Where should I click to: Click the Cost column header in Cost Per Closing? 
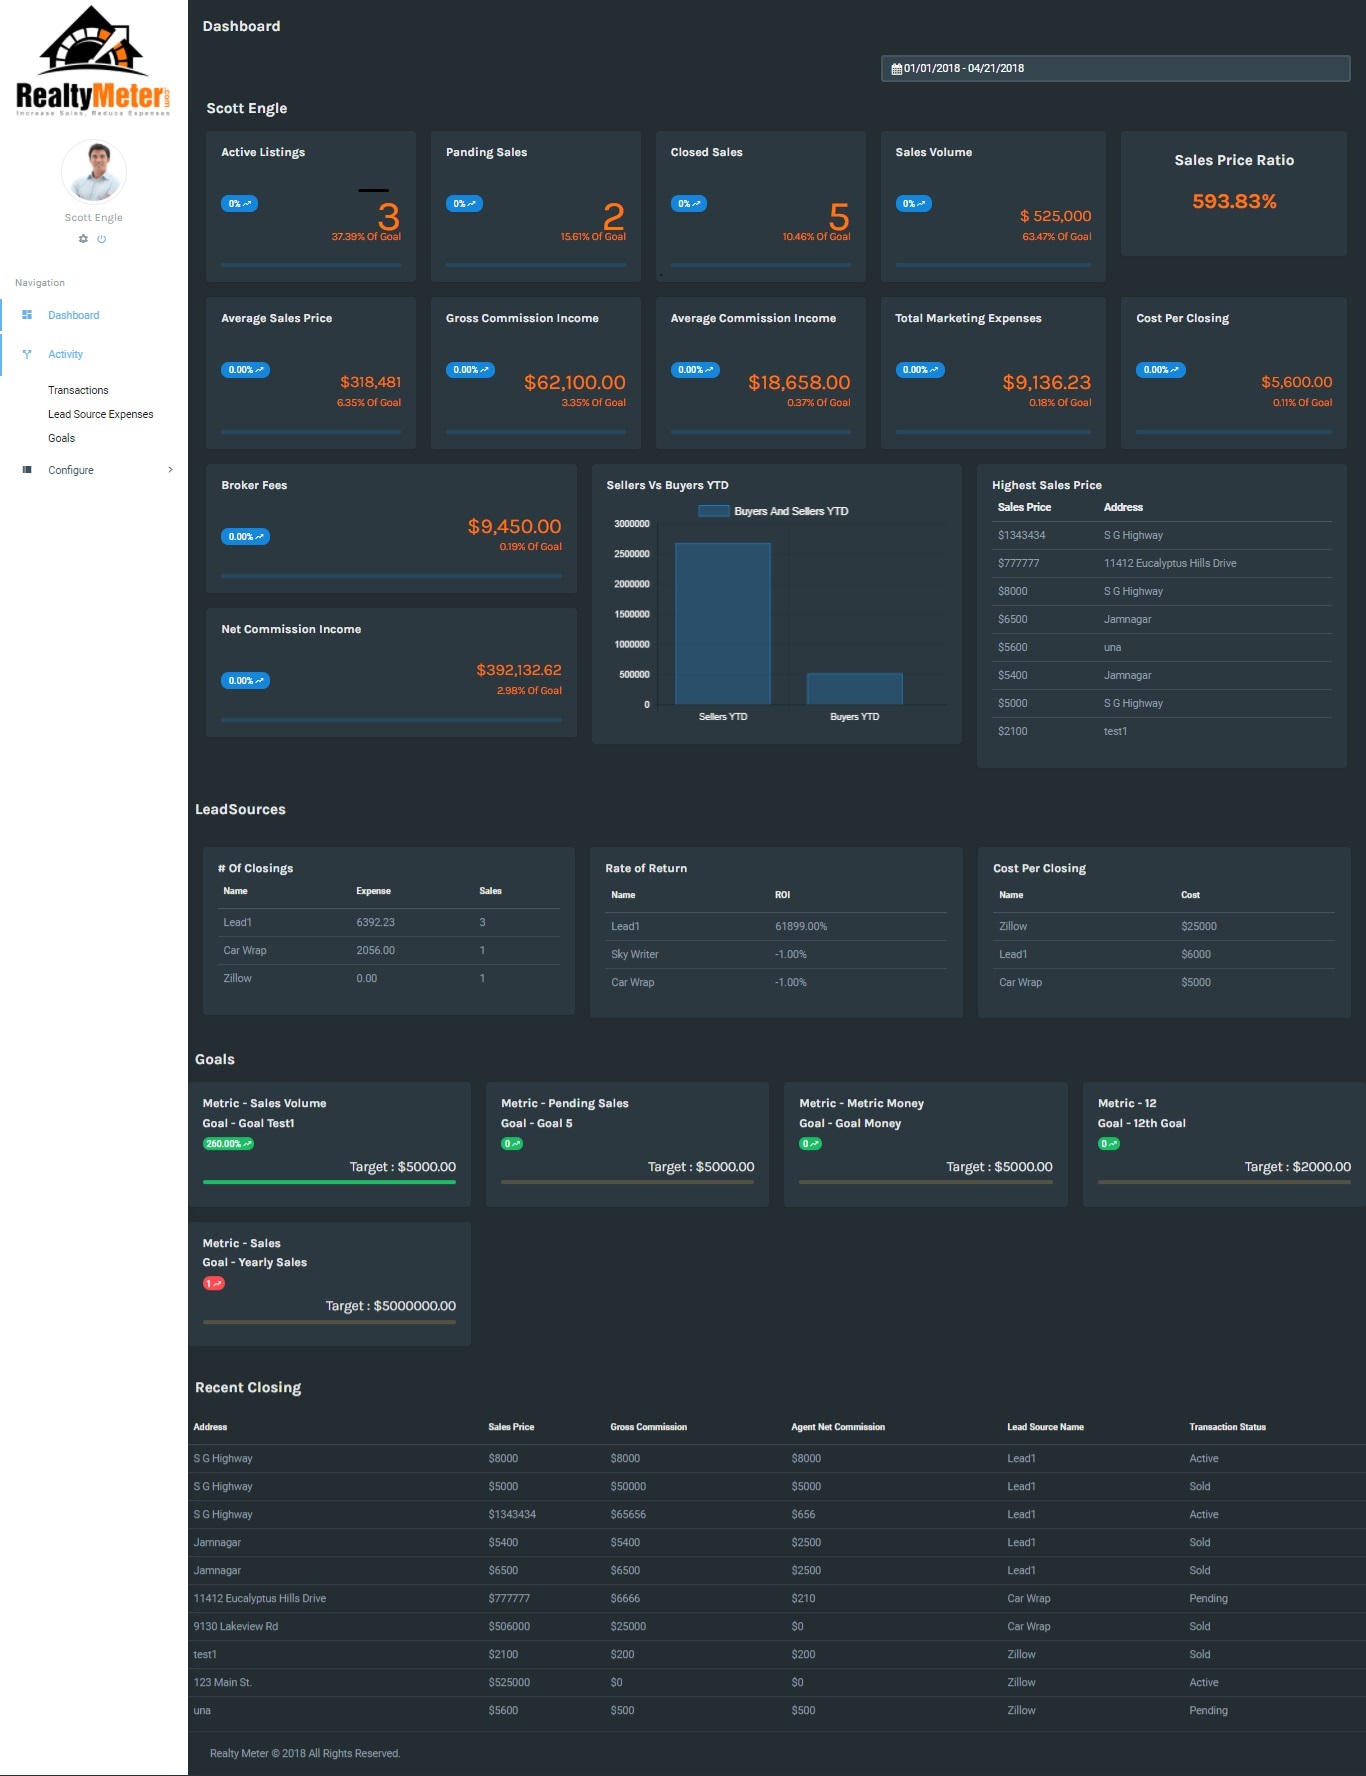click(1190, 895)
